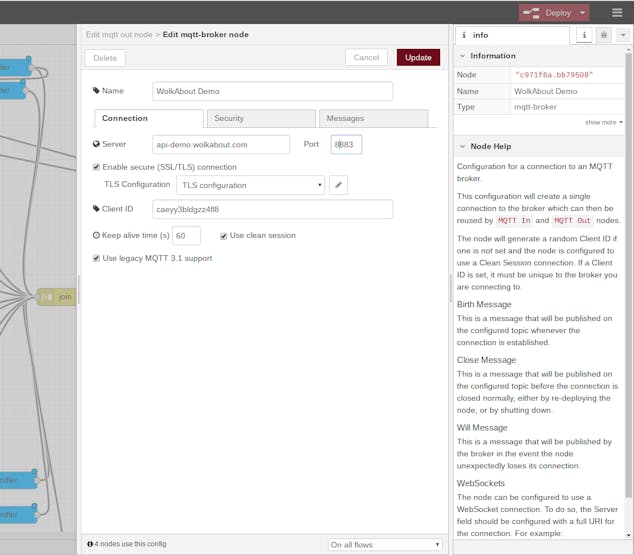The image size is (634, 555).
Task: Collapse the Node Help section
Action: 463,146
